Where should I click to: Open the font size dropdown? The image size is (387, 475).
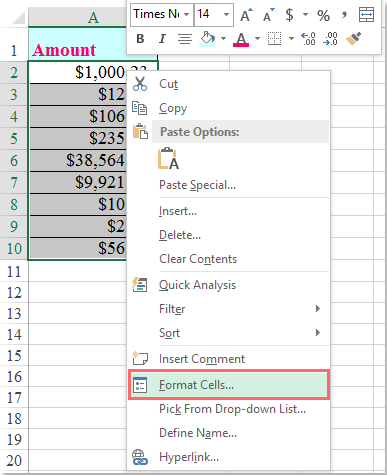pos(226,14)
